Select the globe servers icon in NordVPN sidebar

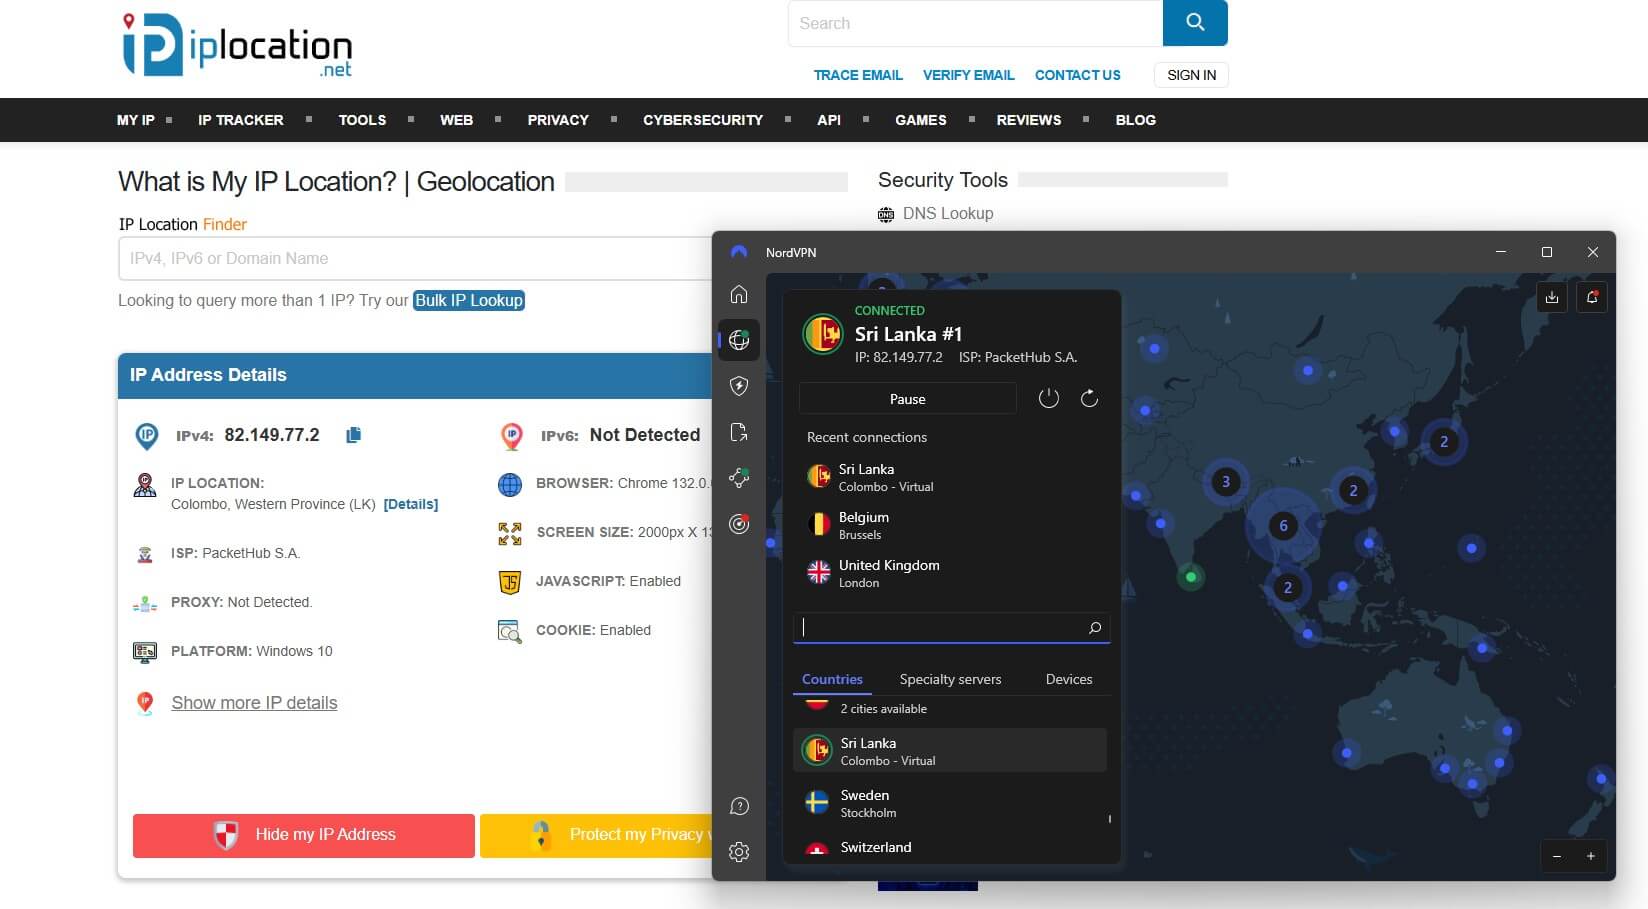pos(739,340)
